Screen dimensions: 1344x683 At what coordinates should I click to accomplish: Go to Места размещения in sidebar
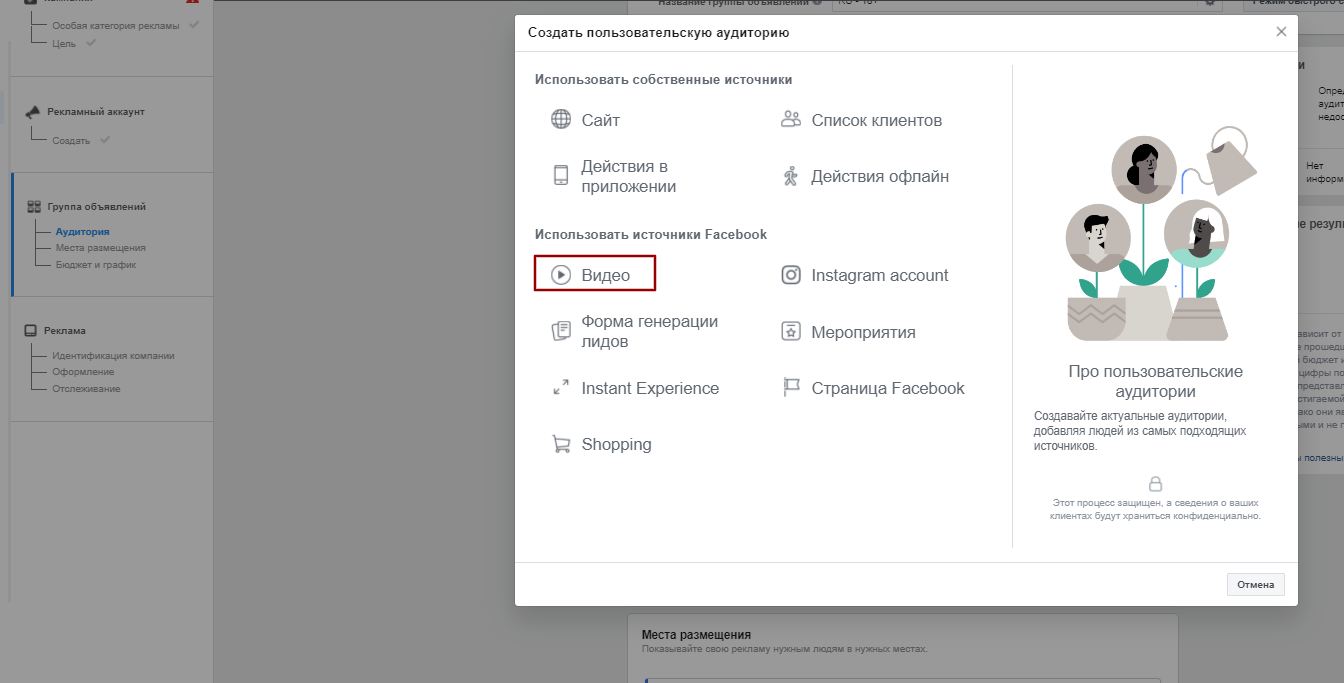[x=100, y=248]
